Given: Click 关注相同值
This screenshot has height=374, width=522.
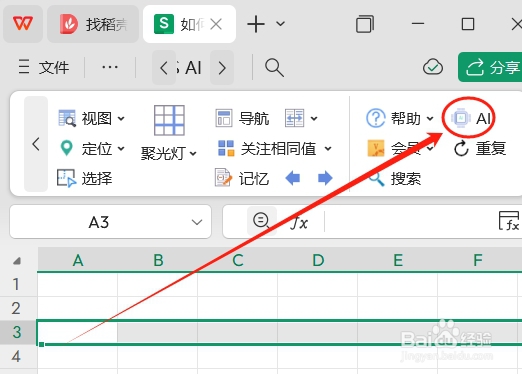Looking at the screenshot, I should point(266,148).
